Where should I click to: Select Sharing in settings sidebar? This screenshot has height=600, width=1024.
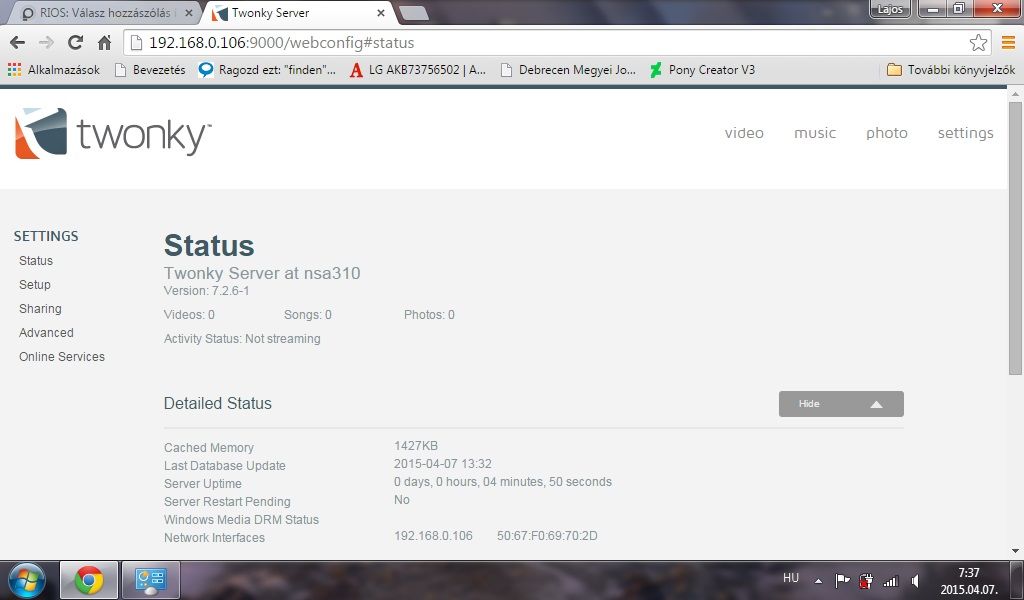pyautogui.click(x=40, y=309)
